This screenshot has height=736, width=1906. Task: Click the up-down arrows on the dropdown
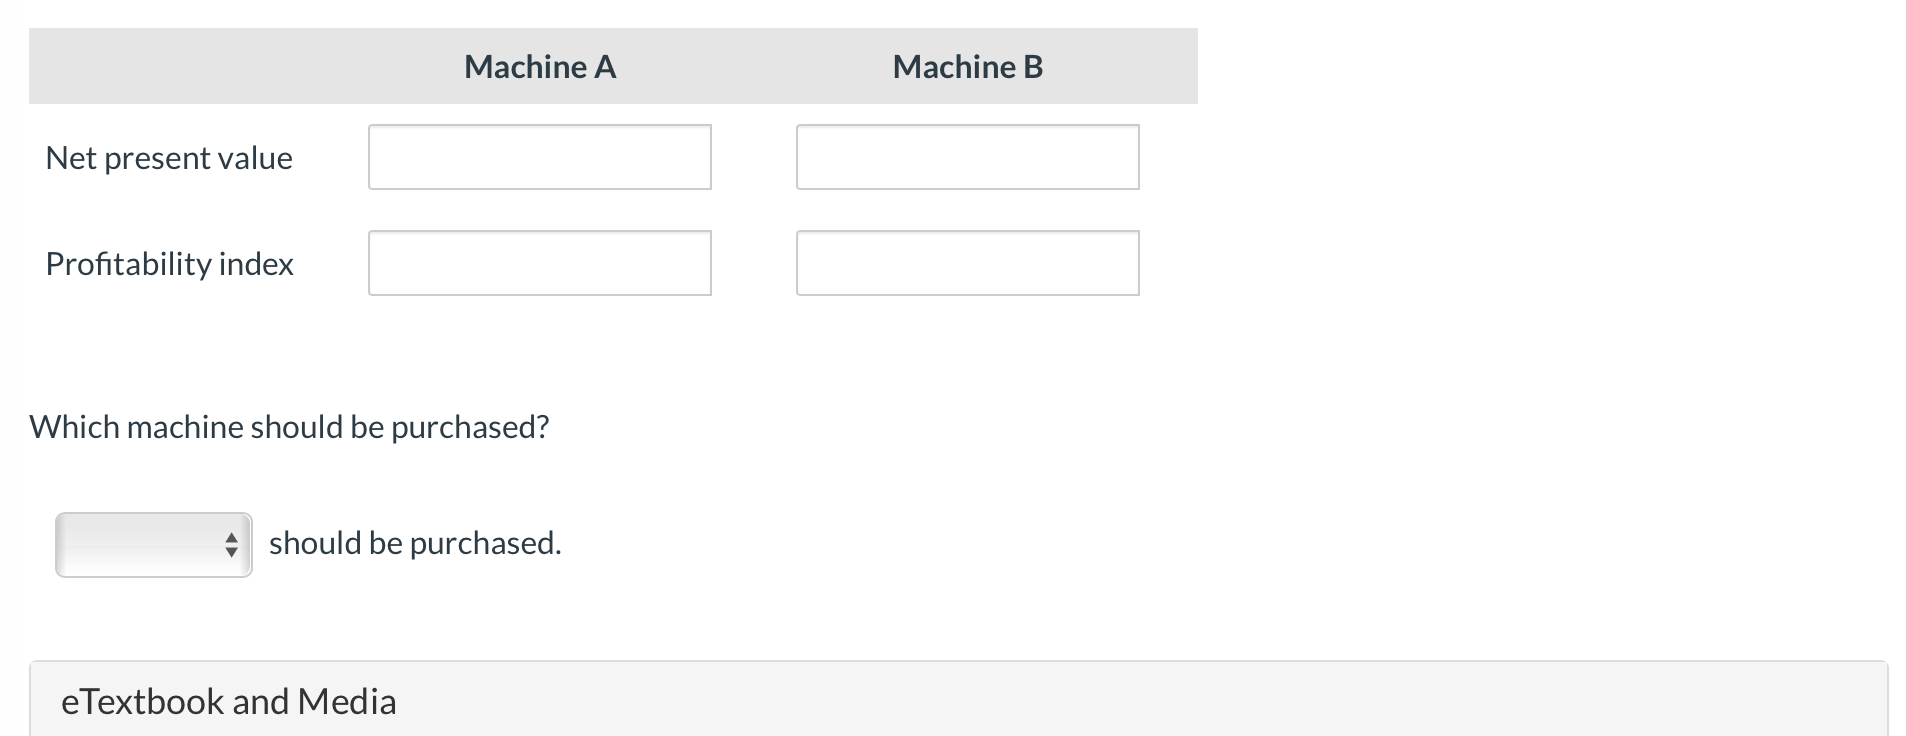tap(230, 544)
